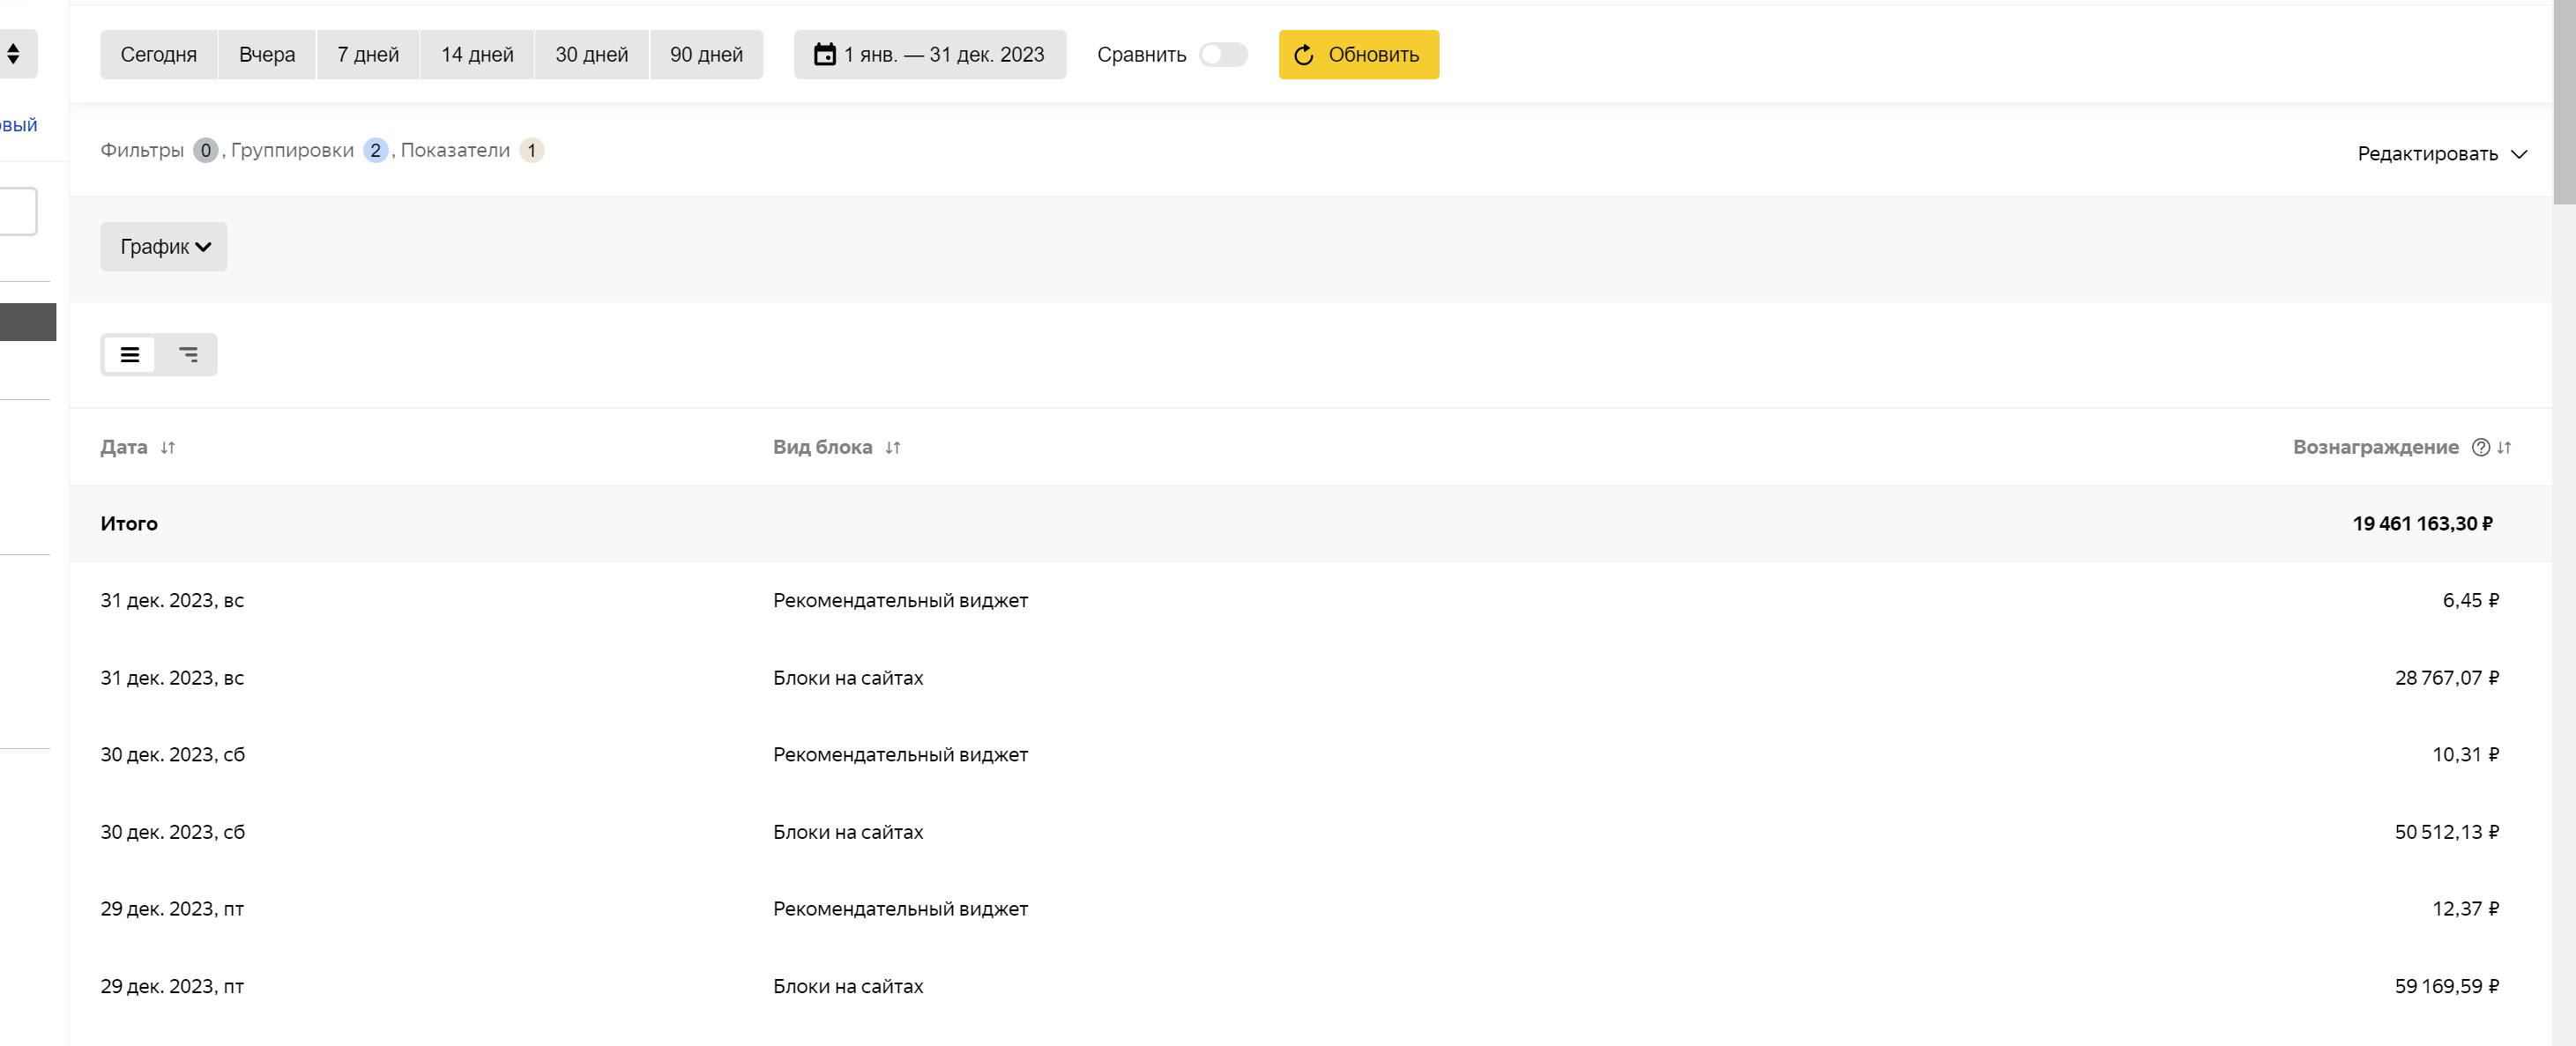Switch to flat list table view
2576x1046 pixels.
130,354
